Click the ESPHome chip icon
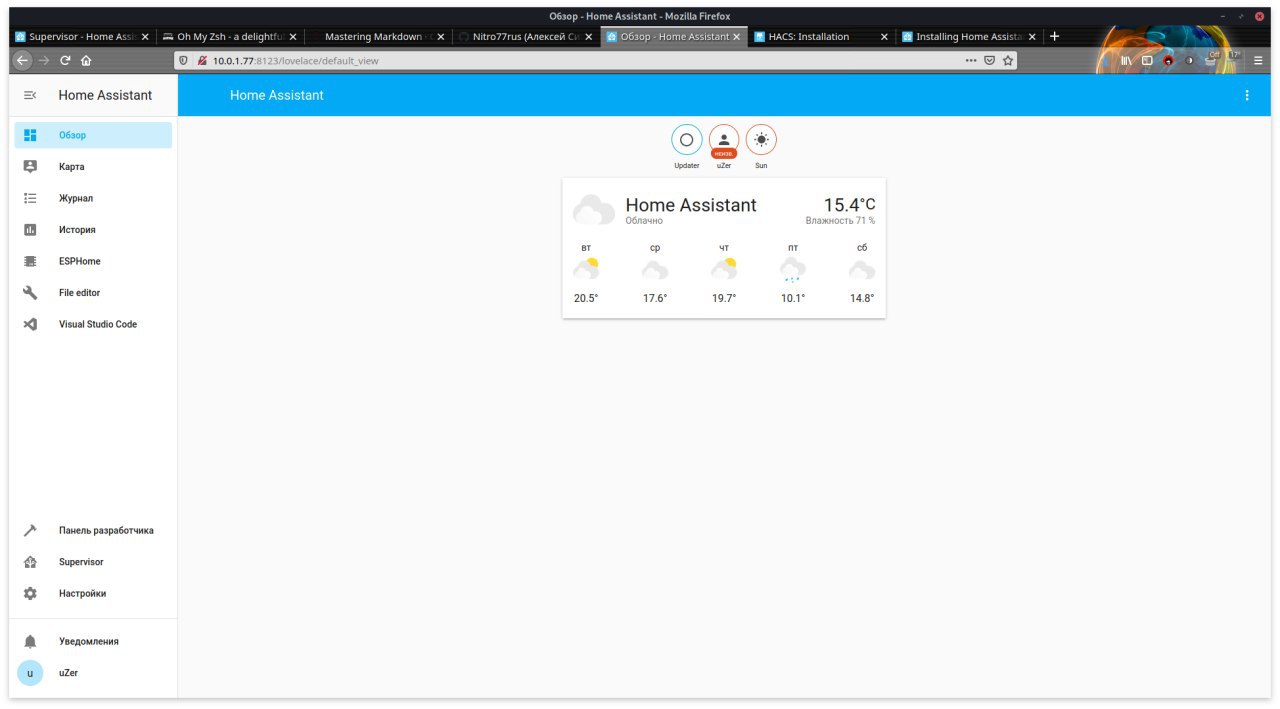The image size is (1280, 709). 30,261
